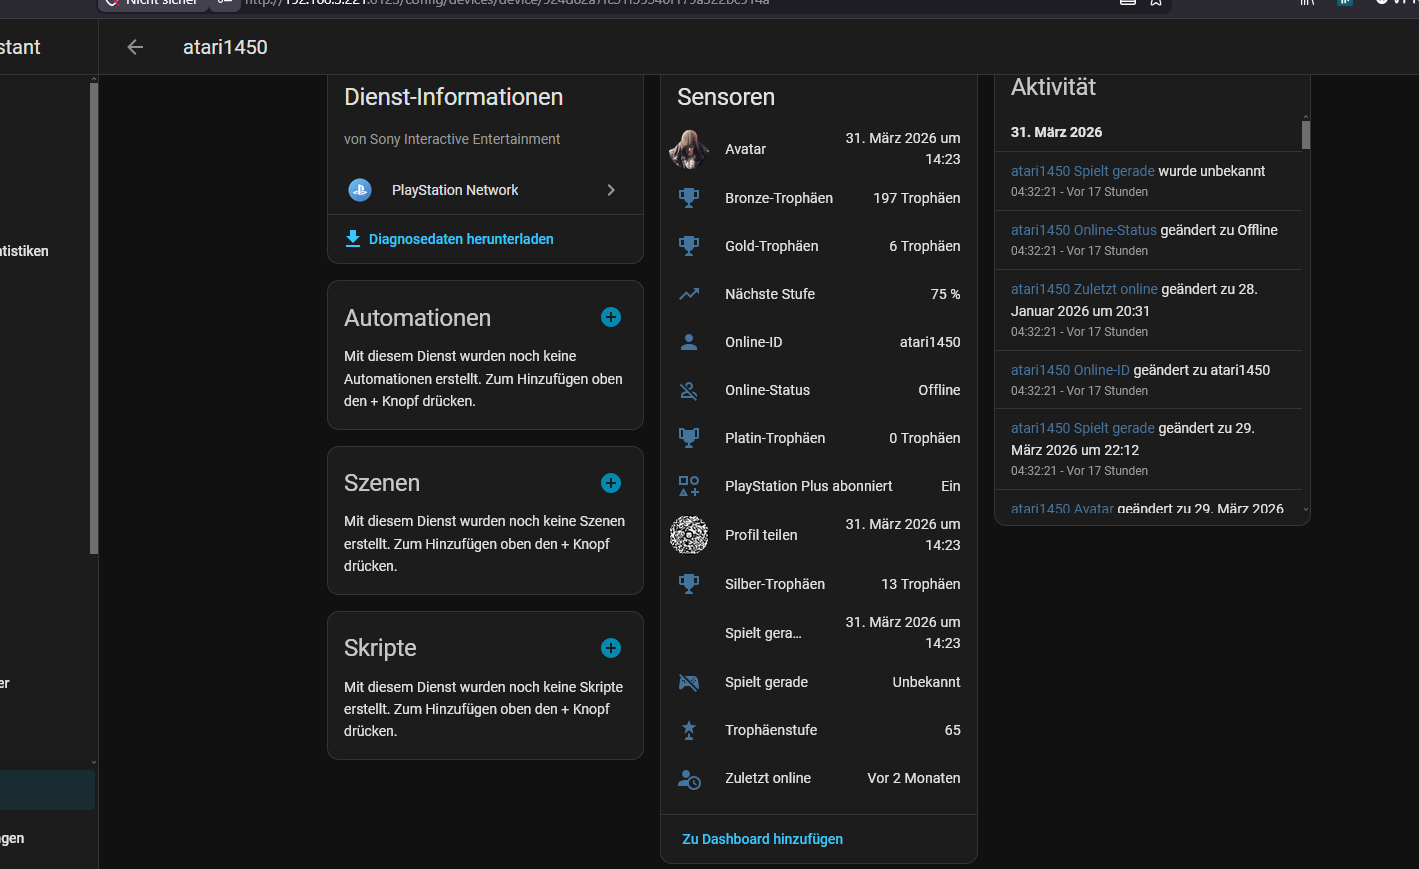The width and height of the screenshot is (1419, 869).
Task: Click the Platin-Trophäen trophy icon
Action: (x=689, y=437)
